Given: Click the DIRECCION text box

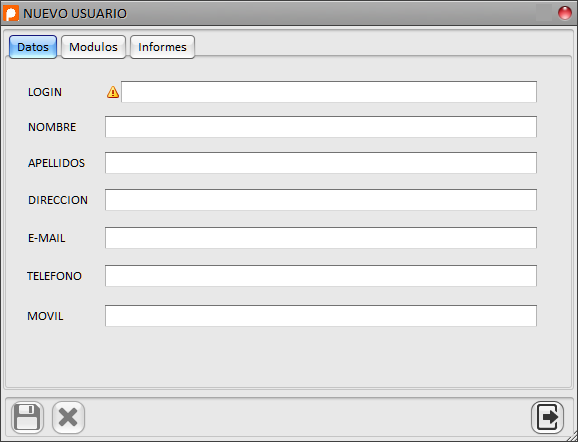Looking at the screenshot, I should [x=321, y=200].
